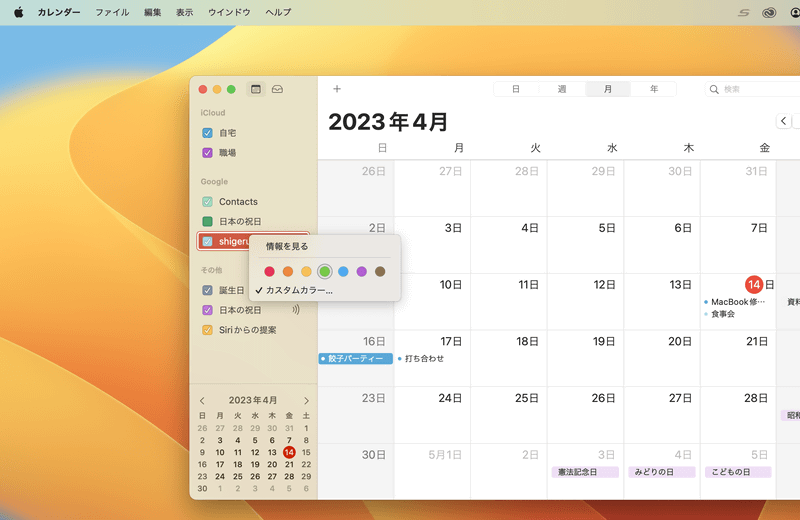Select 14 in the mini calendar
This screenshot has height=520, width=800.
point(289,452)
